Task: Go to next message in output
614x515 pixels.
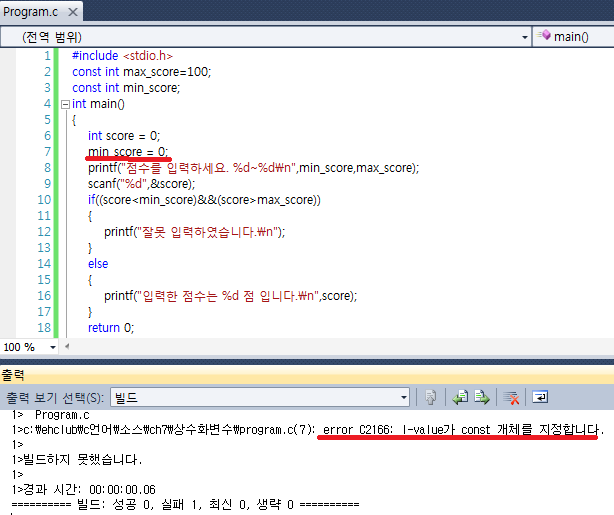Action: click(x=482, y=398)
